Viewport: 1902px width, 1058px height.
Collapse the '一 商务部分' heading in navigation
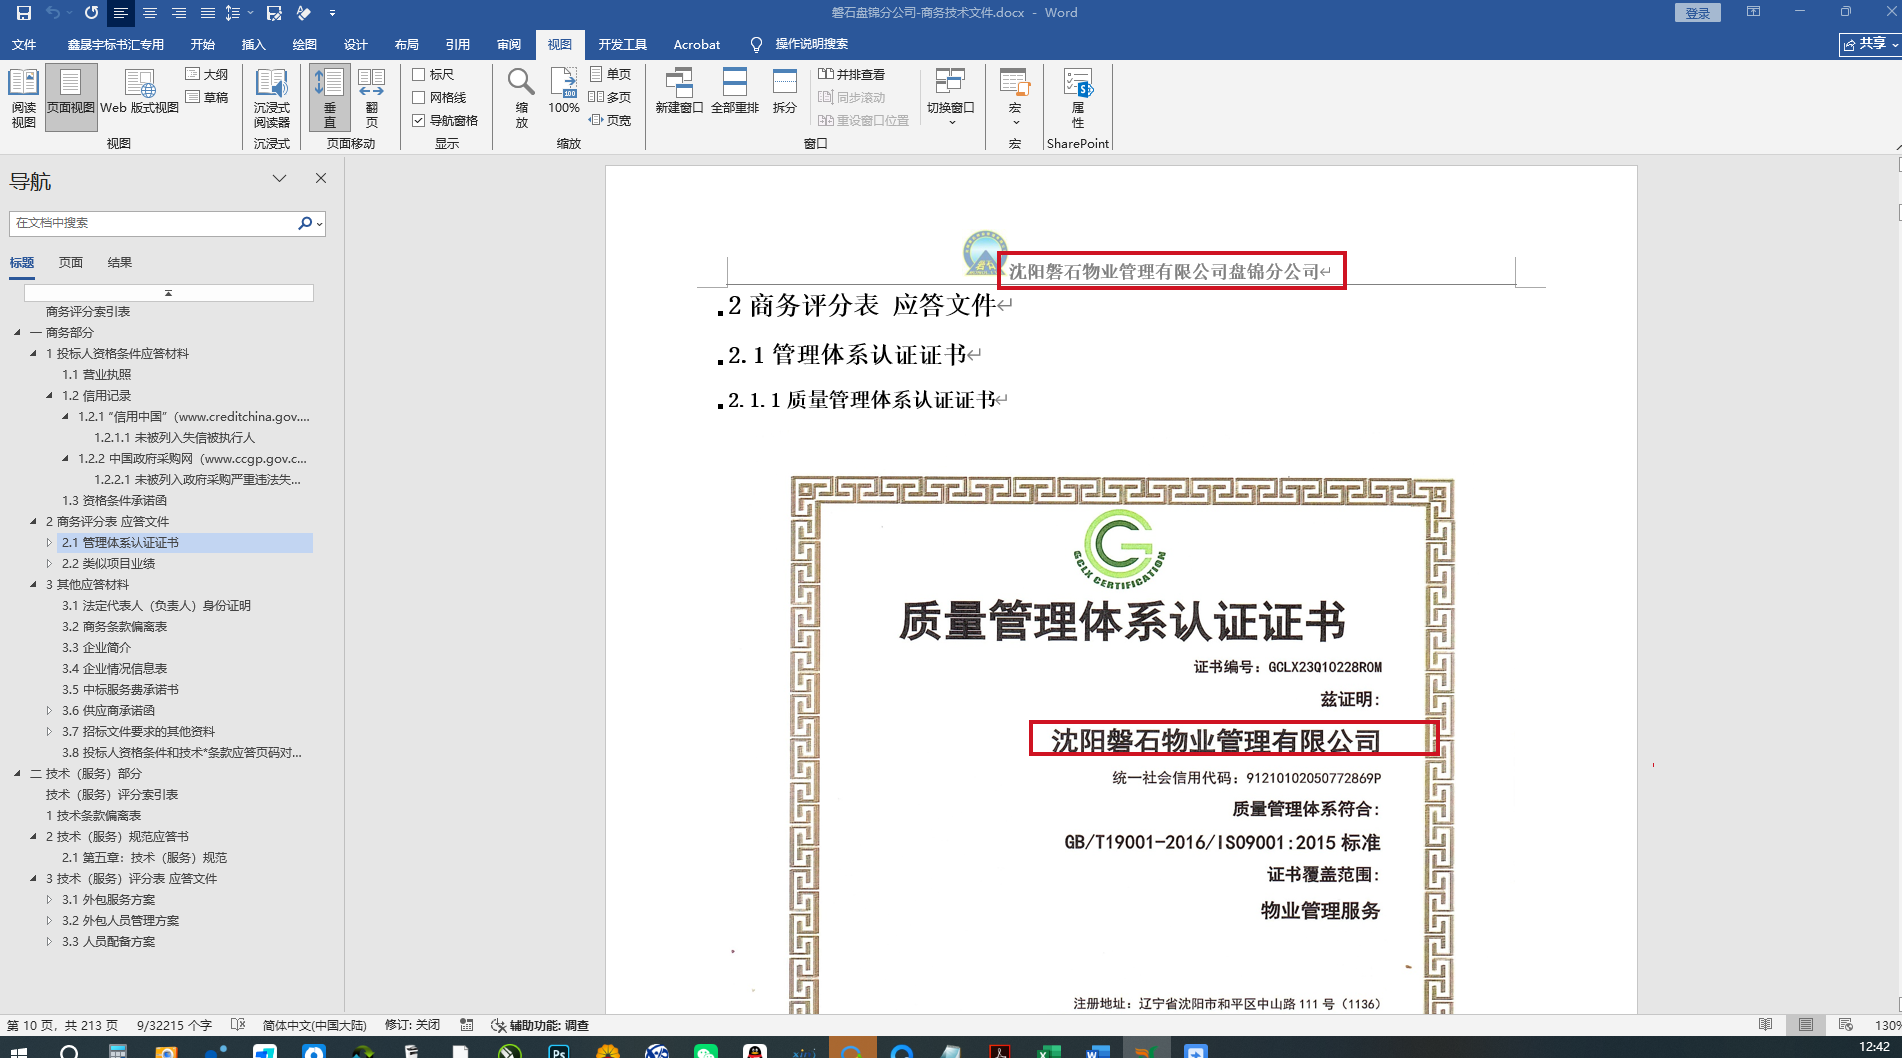pos(17,332)
